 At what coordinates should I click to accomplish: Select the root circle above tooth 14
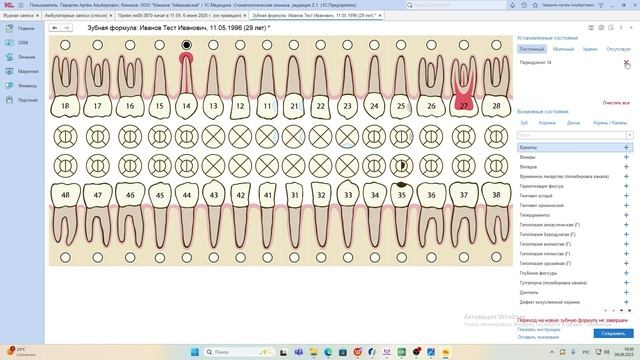pyautogui.click(x=186, y=45)
